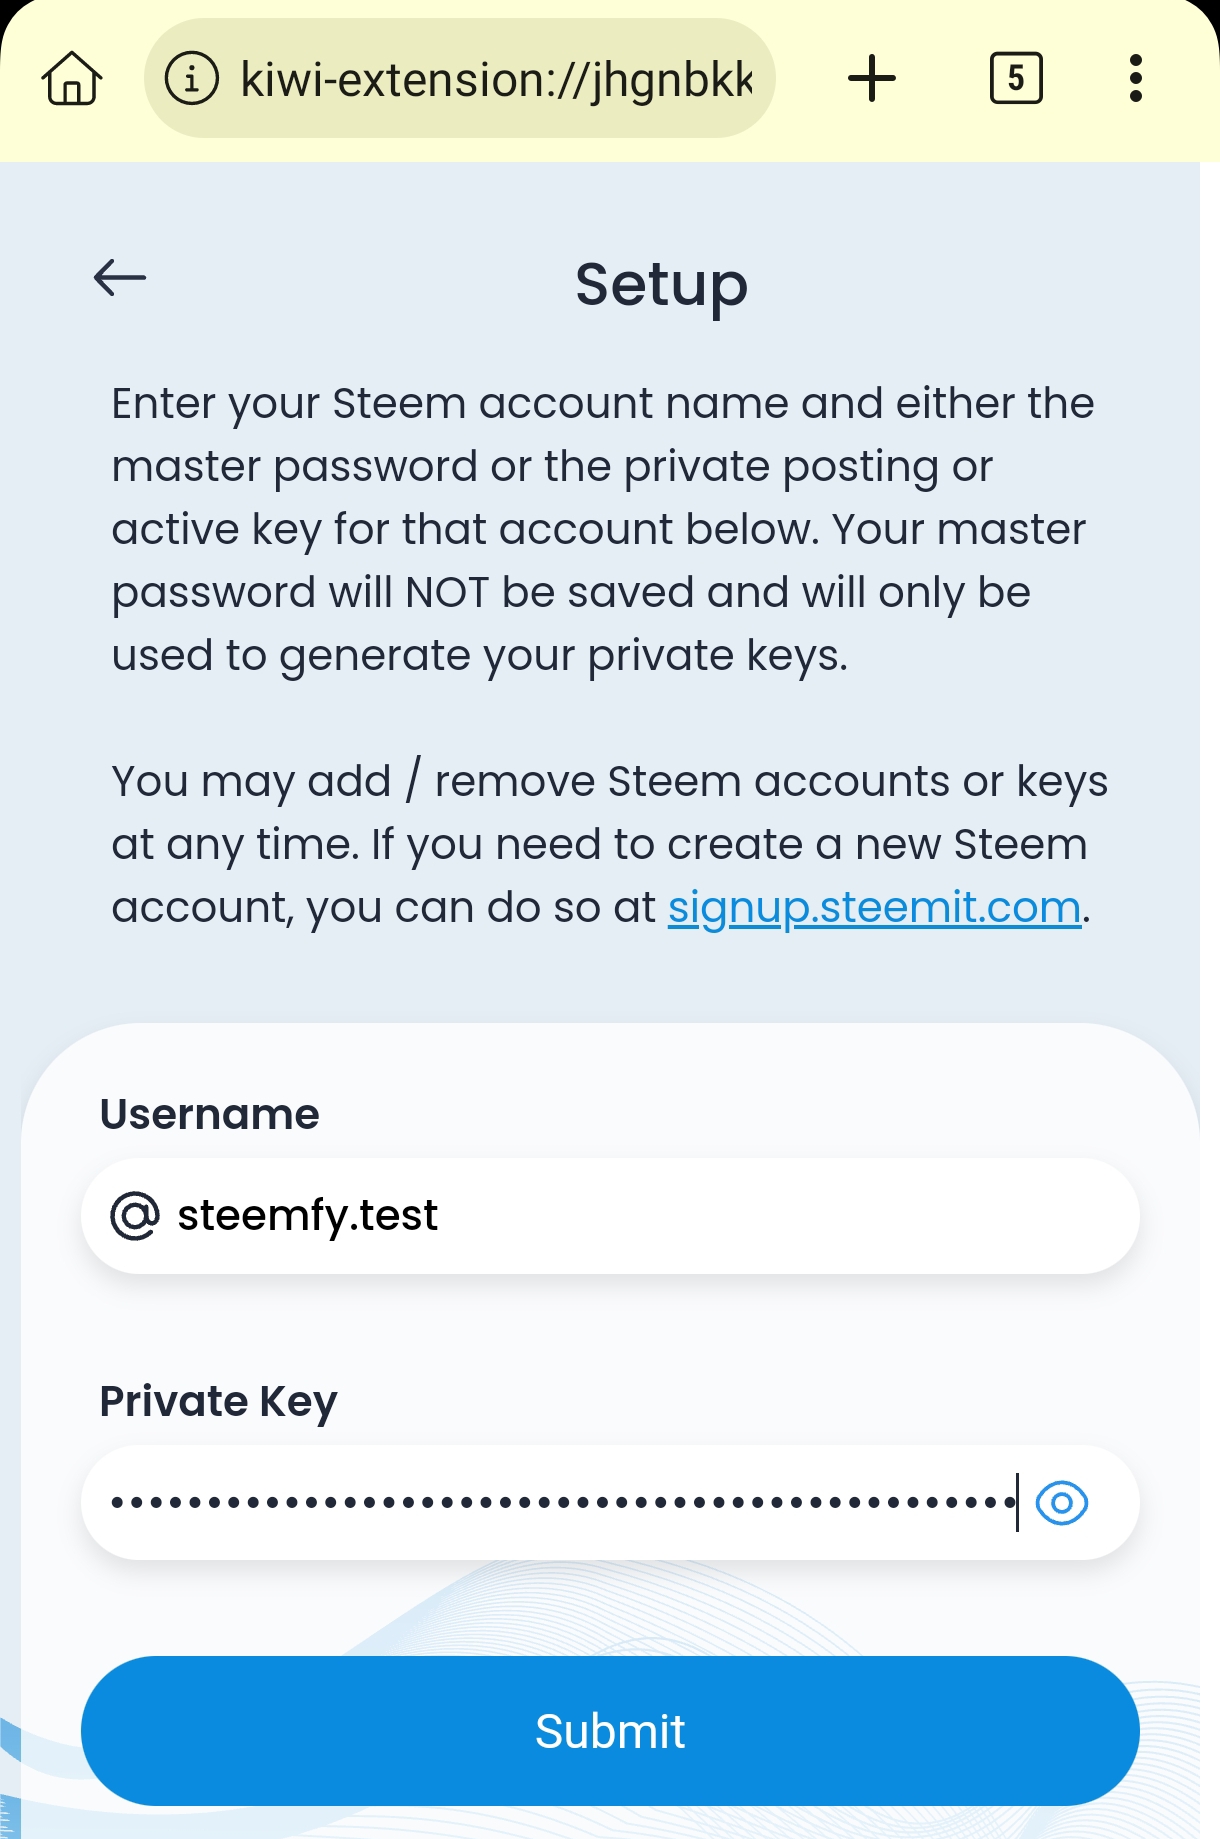The image size is (1220, 1839).
Task: Click the @ symbol in Username field
Action: 135,1216
